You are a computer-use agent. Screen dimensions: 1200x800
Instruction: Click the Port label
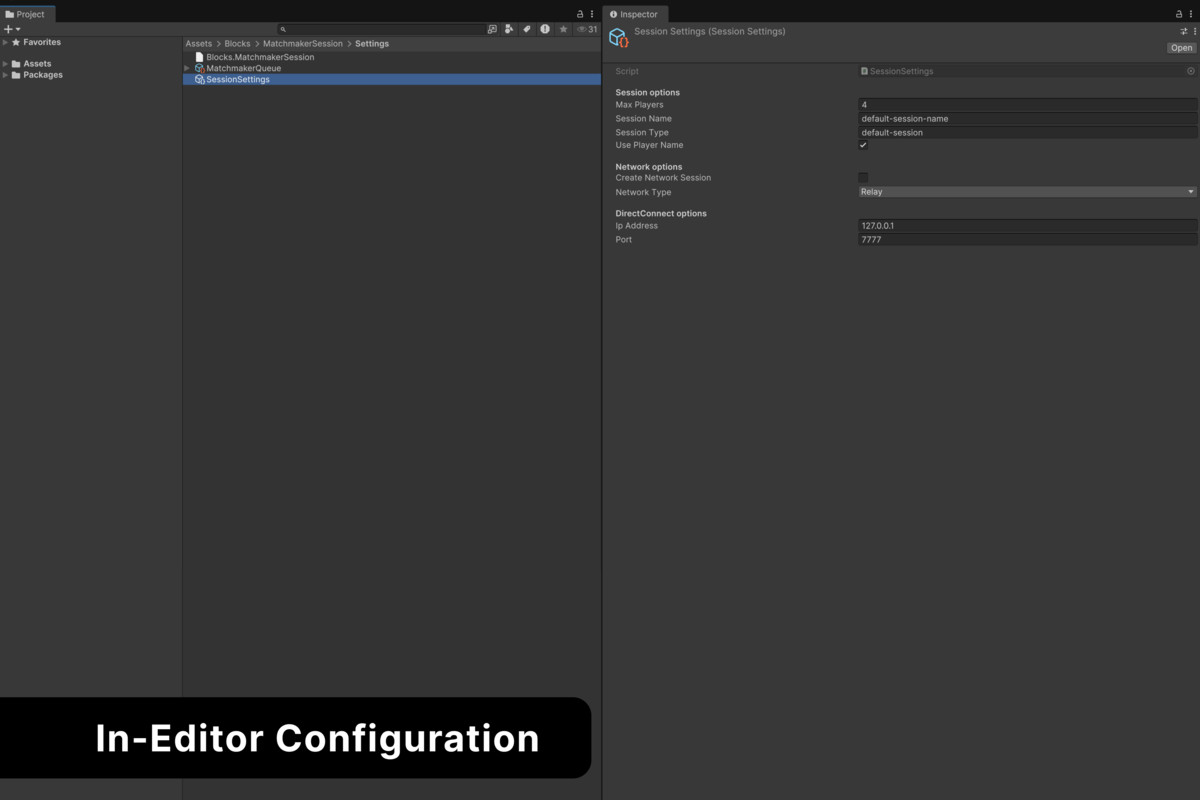(624, 240)
